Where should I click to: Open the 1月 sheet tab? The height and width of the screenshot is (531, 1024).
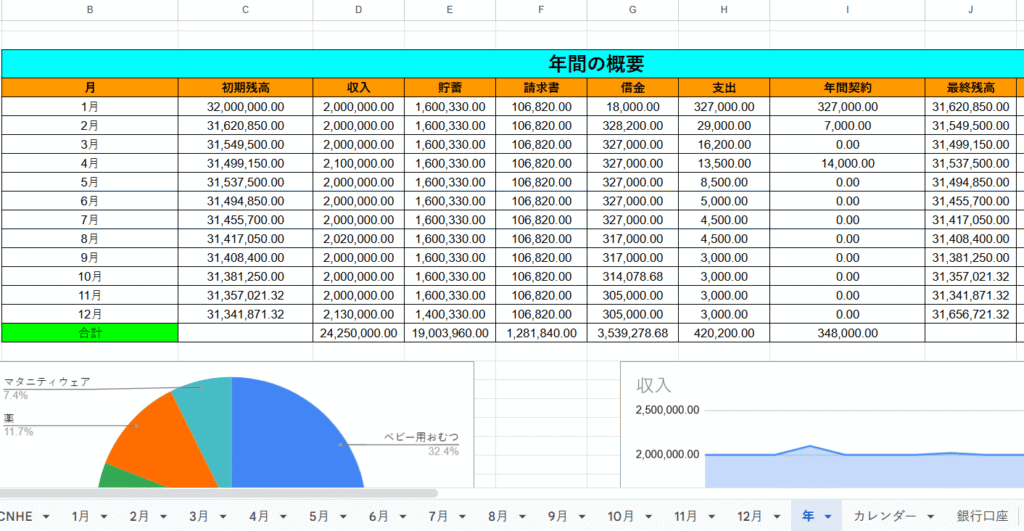coord(80,516)
